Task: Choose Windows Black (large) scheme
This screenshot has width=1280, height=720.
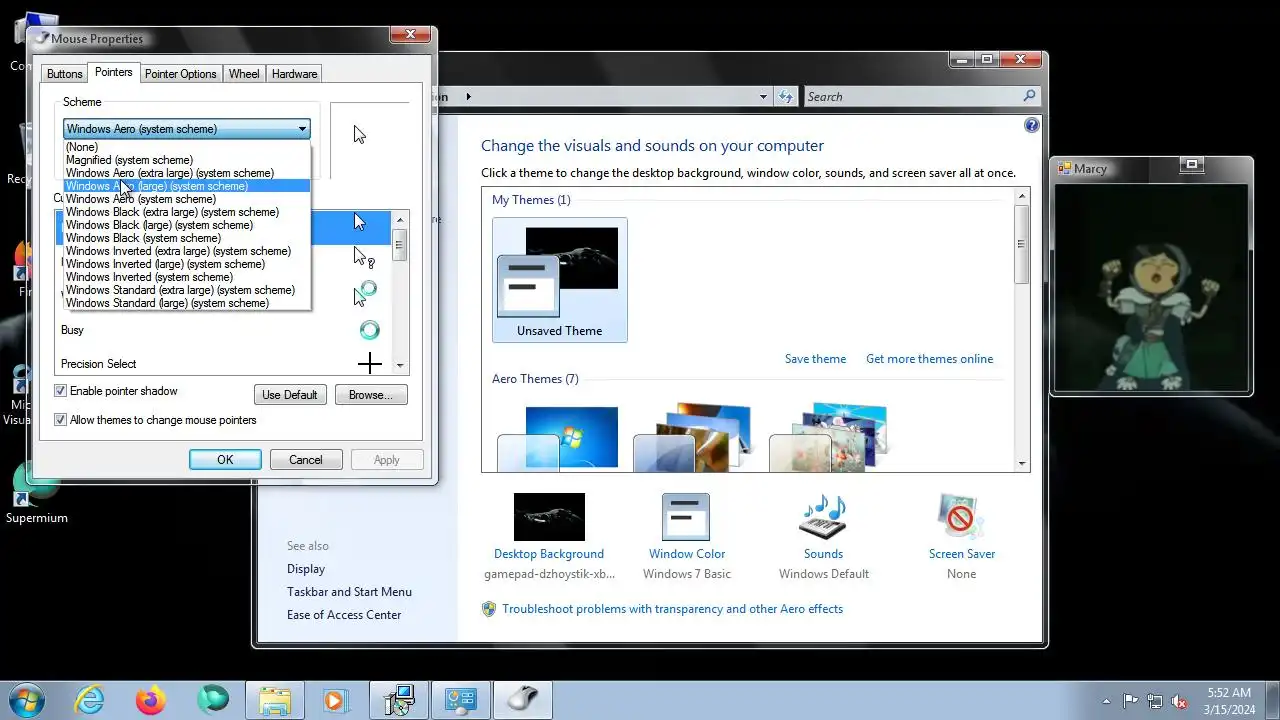Action: (x=187, y=225)
